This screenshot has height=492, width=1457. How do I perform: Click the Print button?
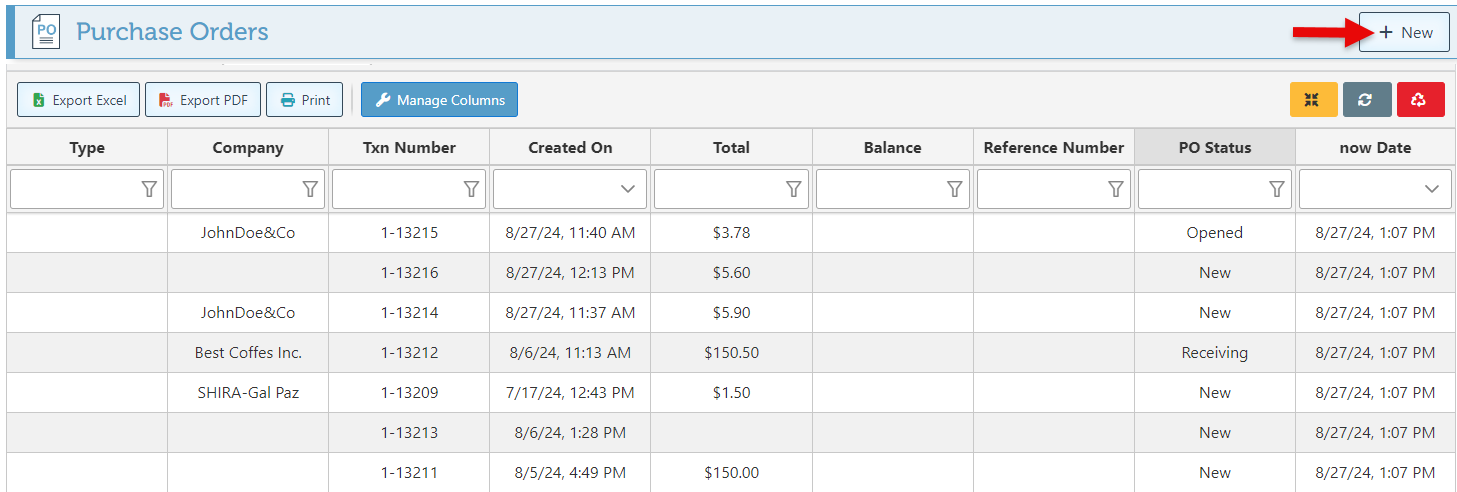pyautogui.click(x=304, y=100)
